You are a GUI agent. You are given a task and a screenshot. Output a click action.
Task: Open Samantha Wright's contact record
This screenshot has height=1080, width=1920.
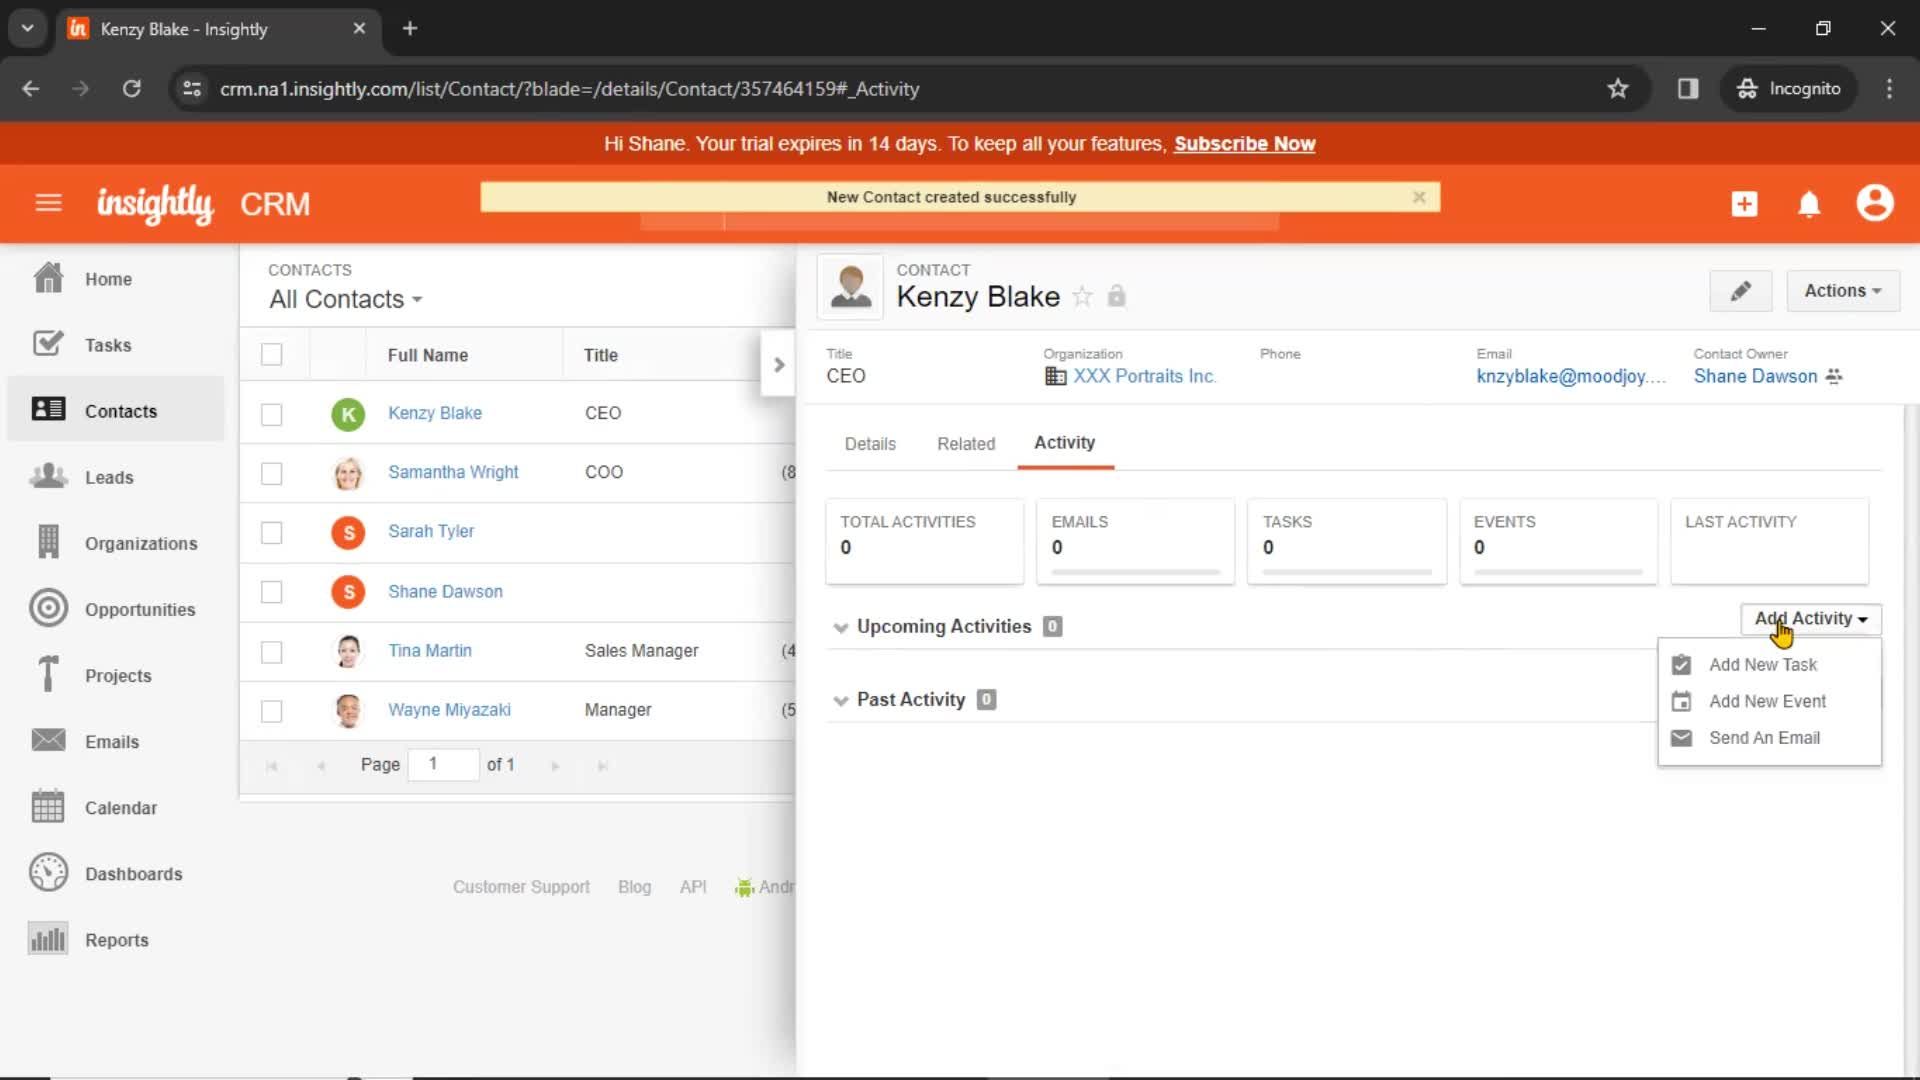point(453,472)
